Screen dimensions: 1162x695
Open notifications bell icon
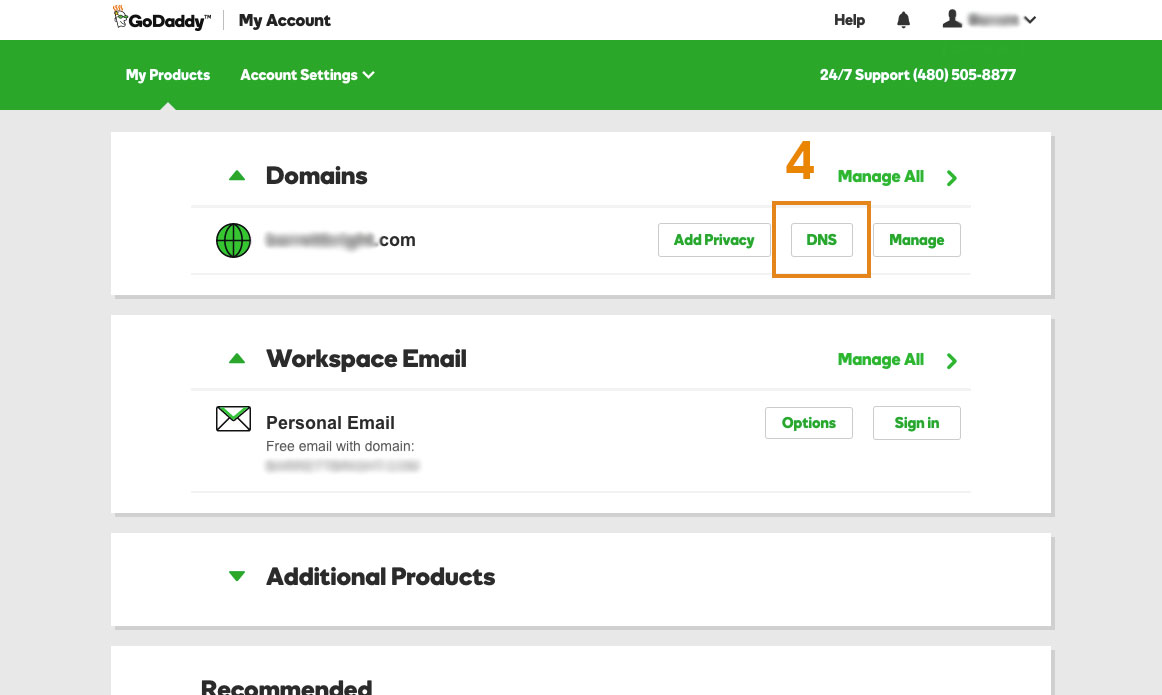903,20
